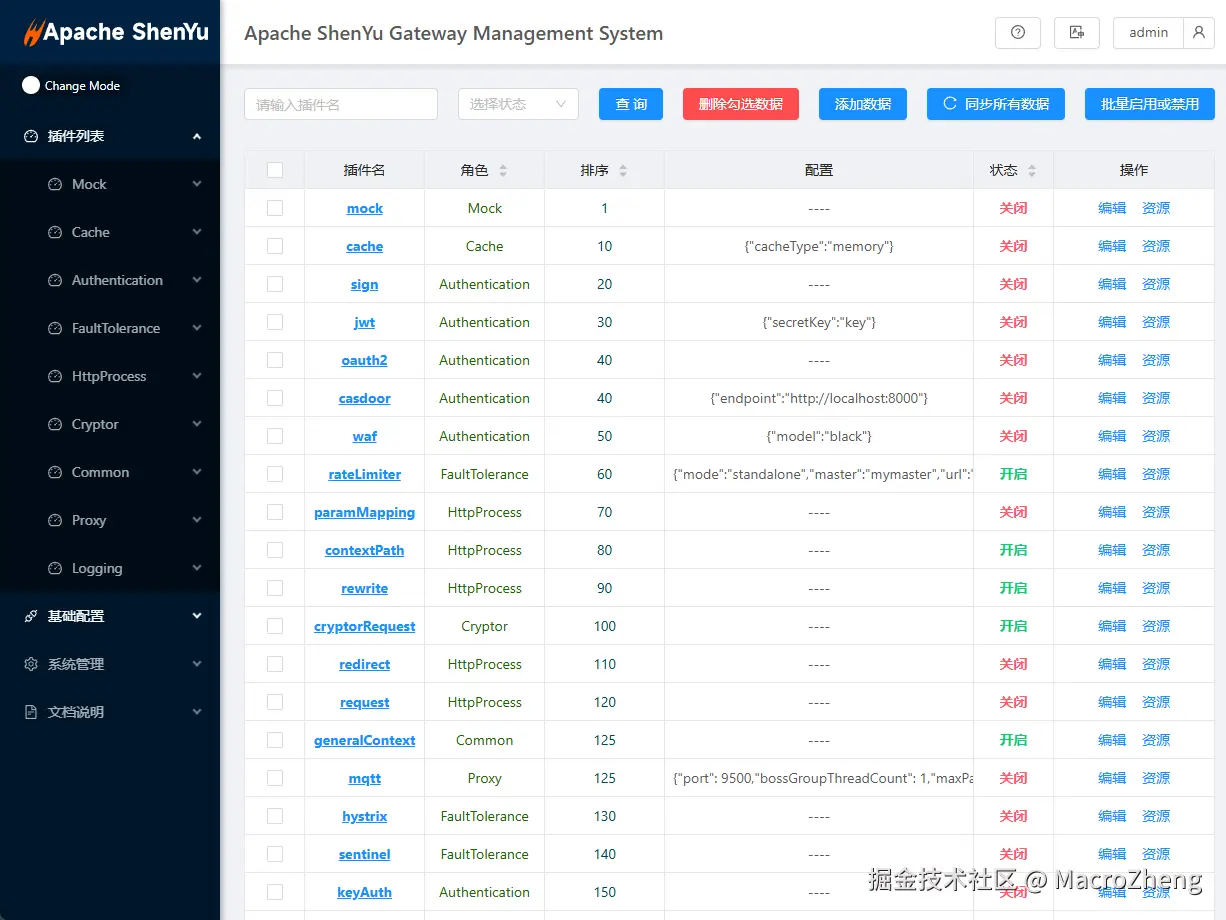Click the 查询 search button
The height and width of the screenshot is (920, 1226).
coord(631,104)
